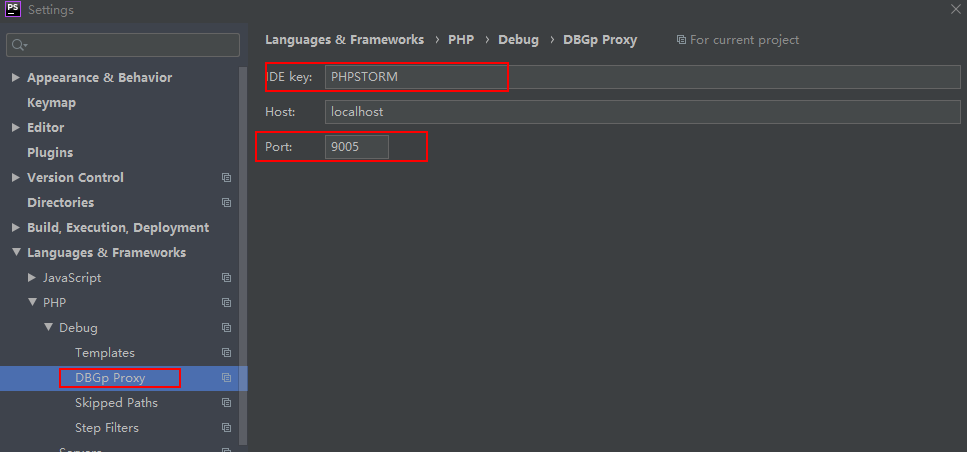
Task: Open the Directories settings page
Action: [60, 202]
